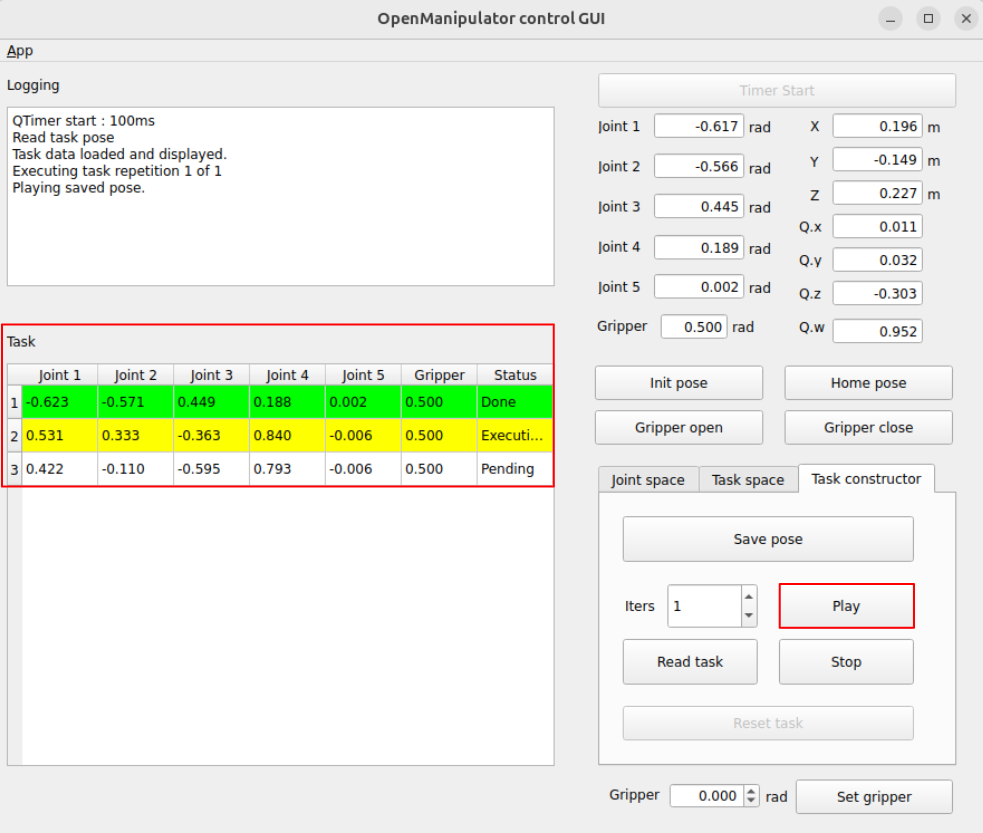Click the Set gripper button

tap(873, 797)
